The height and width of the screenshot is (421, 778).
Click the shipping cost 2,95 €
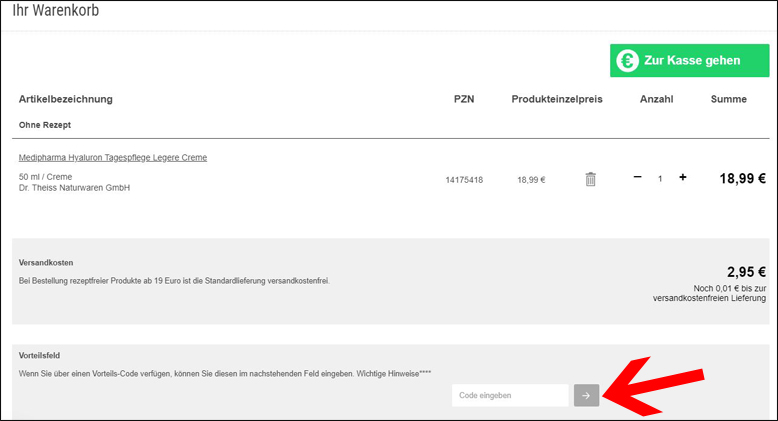(x=746, y=272)
